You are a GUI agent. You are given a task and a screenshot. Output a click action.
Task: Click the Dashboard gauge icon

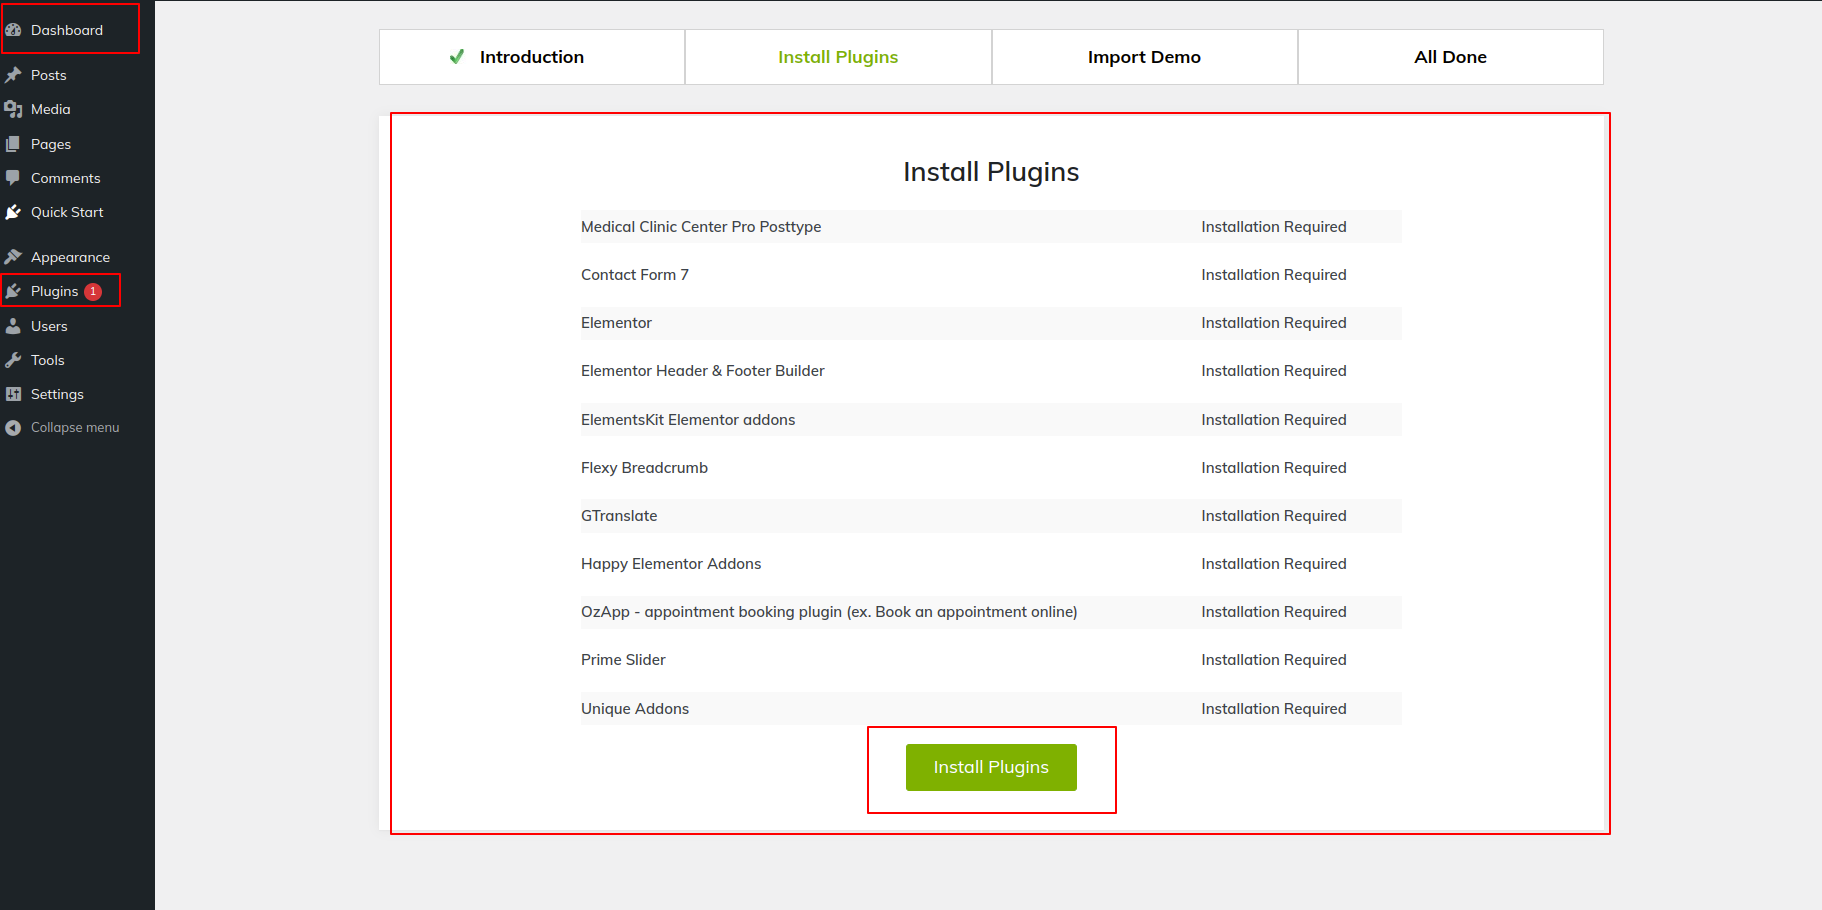pos(13,30)
